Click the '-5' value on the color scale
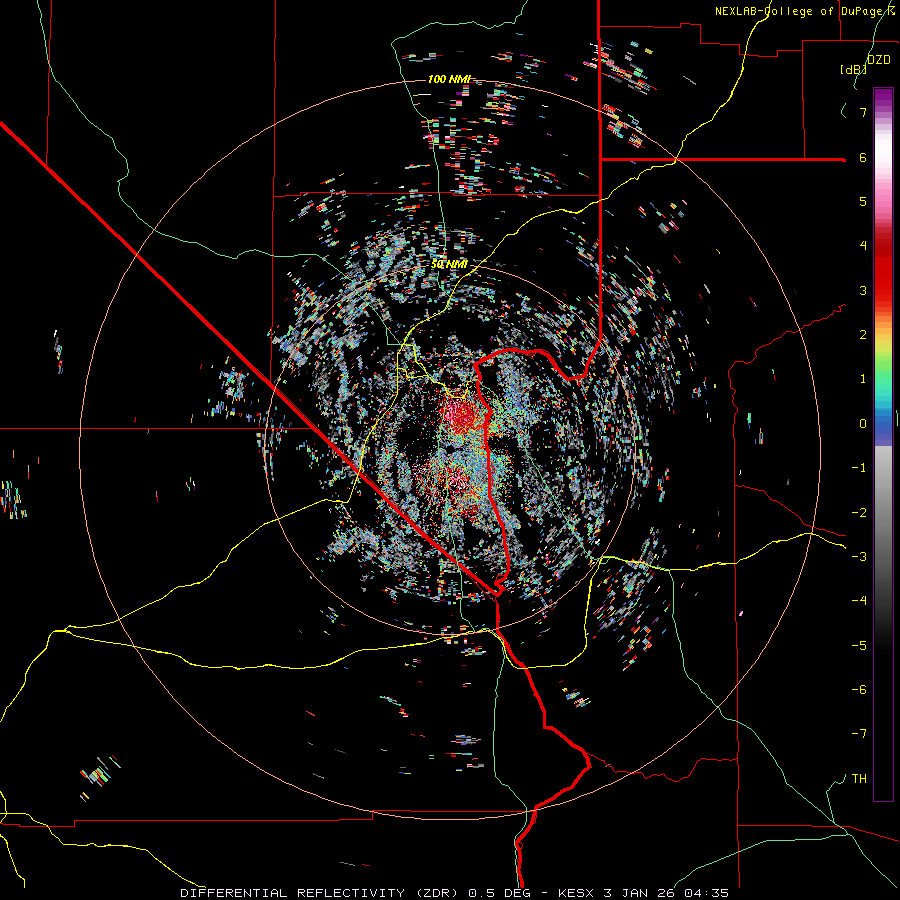This screenshot has height=900, width=900. pyautogui.click(x=859, y=646)
